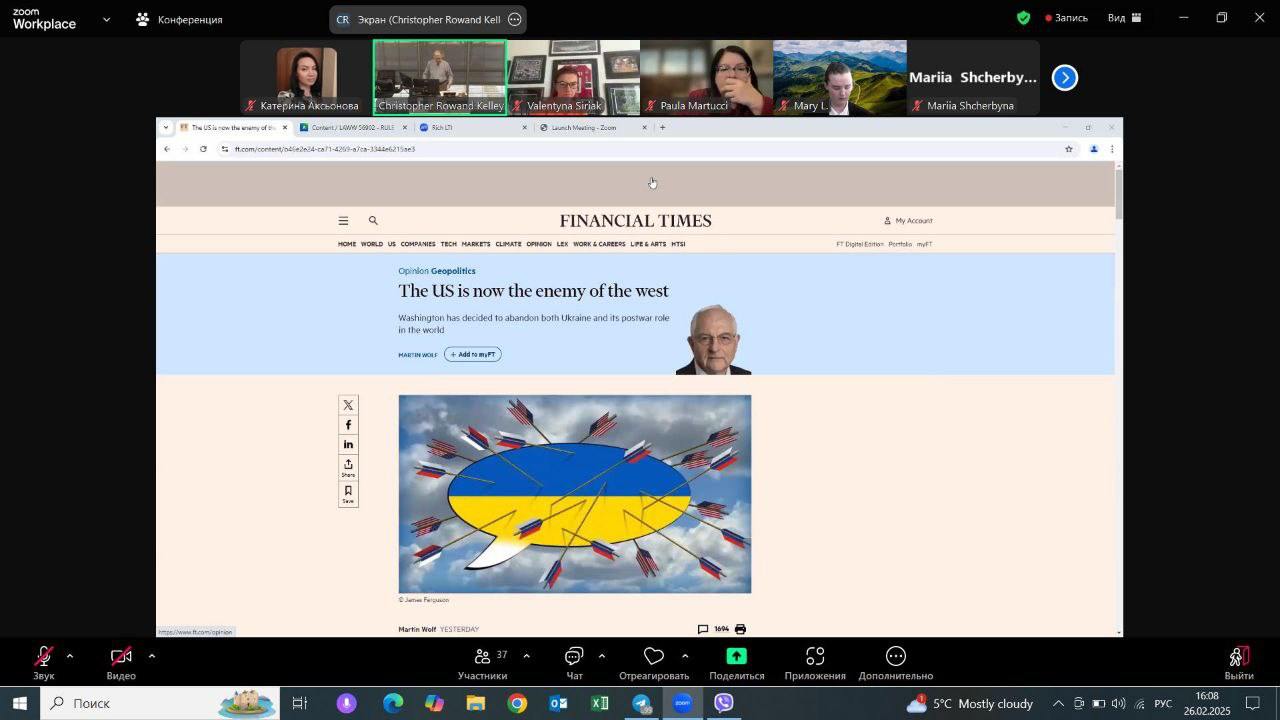Leave meeting with the Выйти button
The image size is (1280, 720).
pos(1239,663)
